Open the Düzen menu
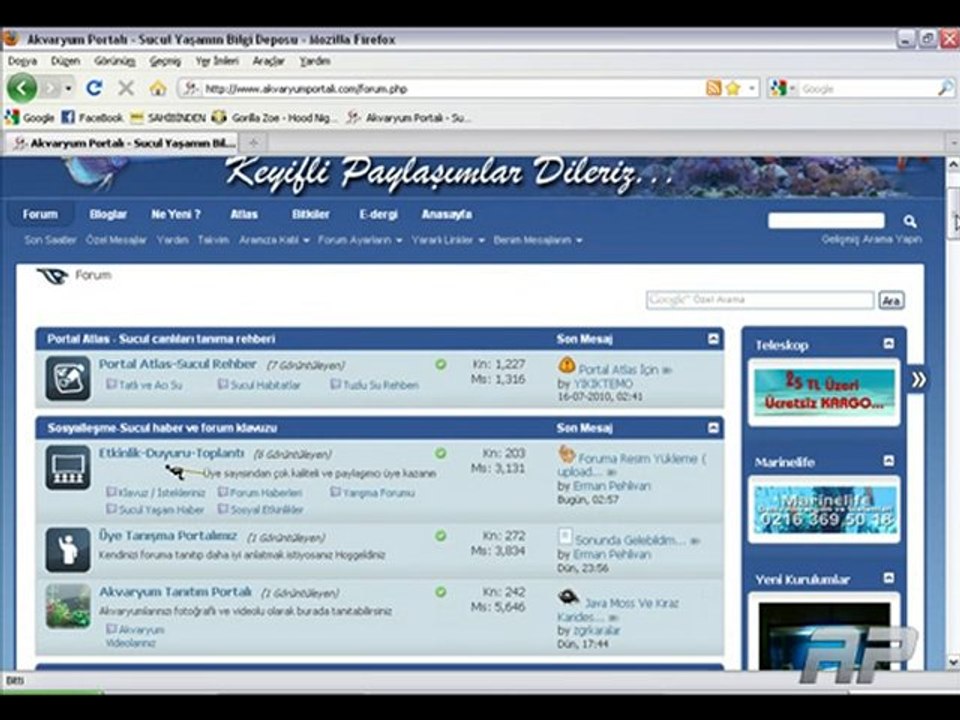The width and height of the screenshot is (960, 720). [x=66, y=61]
